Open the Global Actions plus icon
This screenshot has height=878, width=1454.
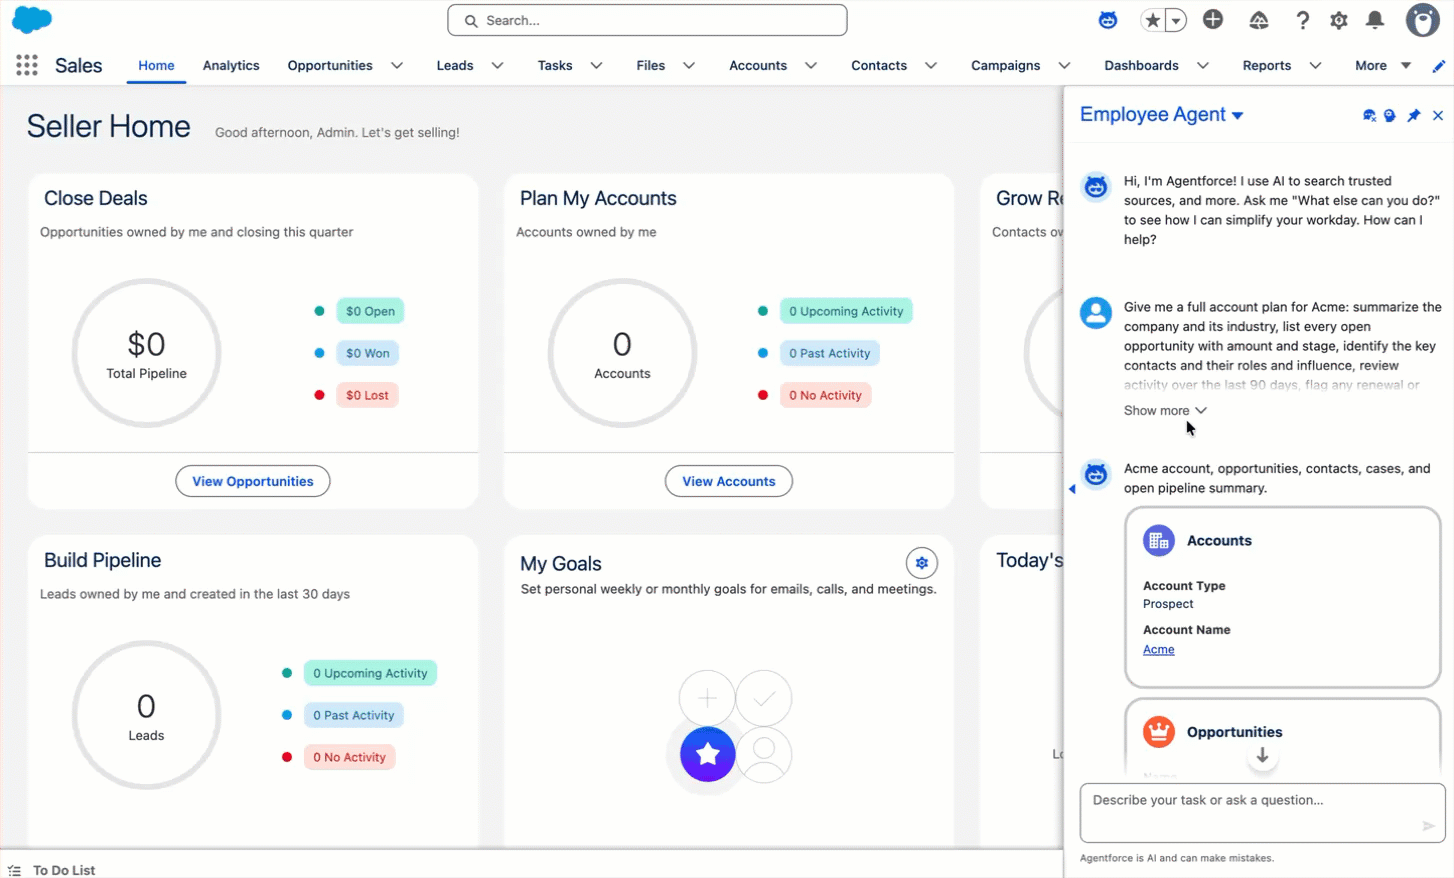coord(1213,20)
